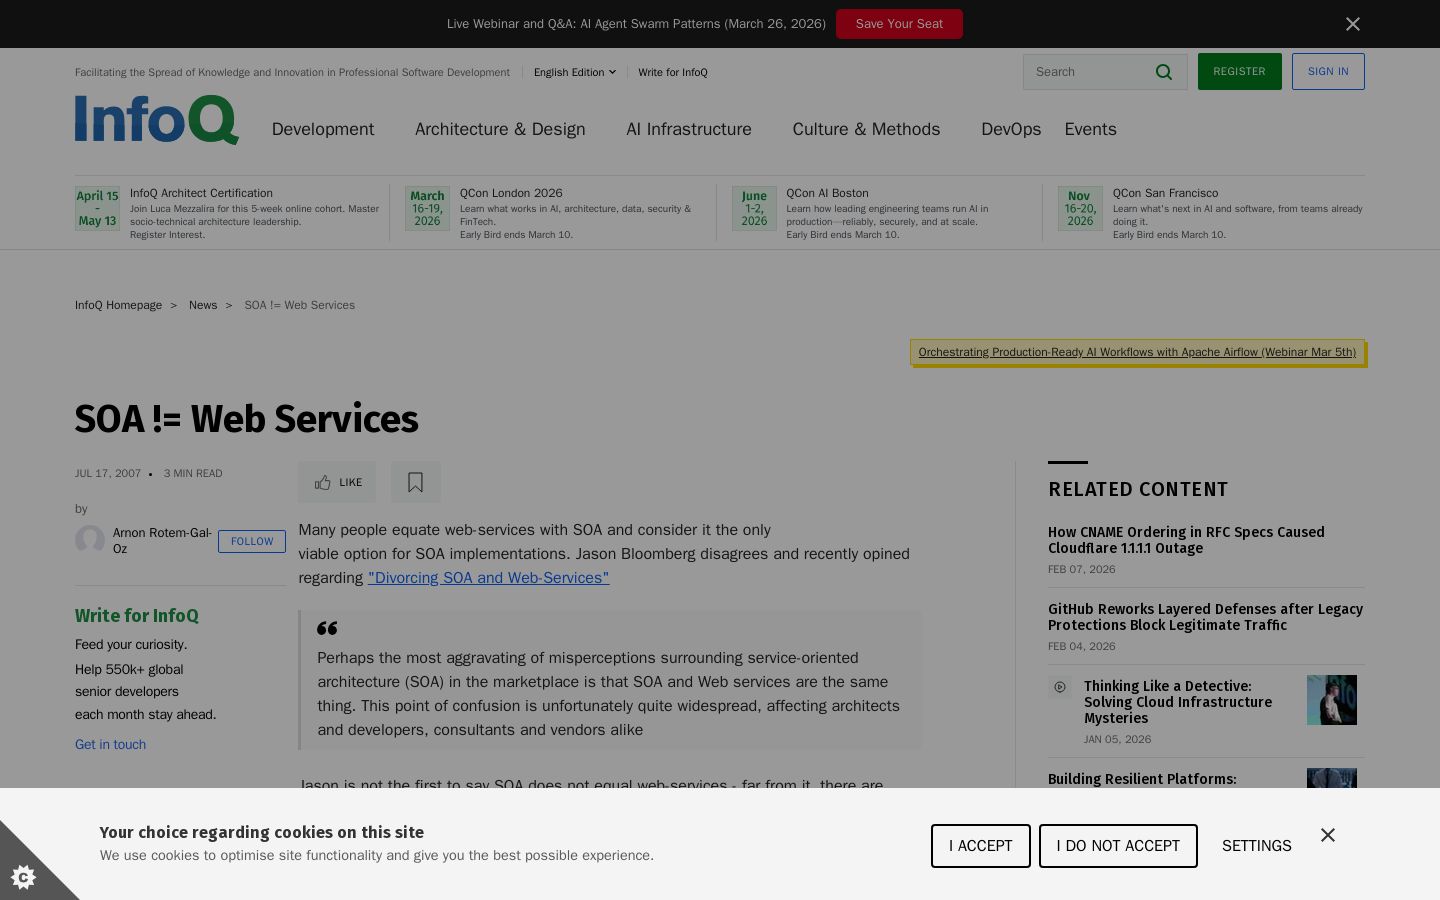This screenshot has width=1440, height=900.
Task: Open the Development menu
Action: (323, 129)
